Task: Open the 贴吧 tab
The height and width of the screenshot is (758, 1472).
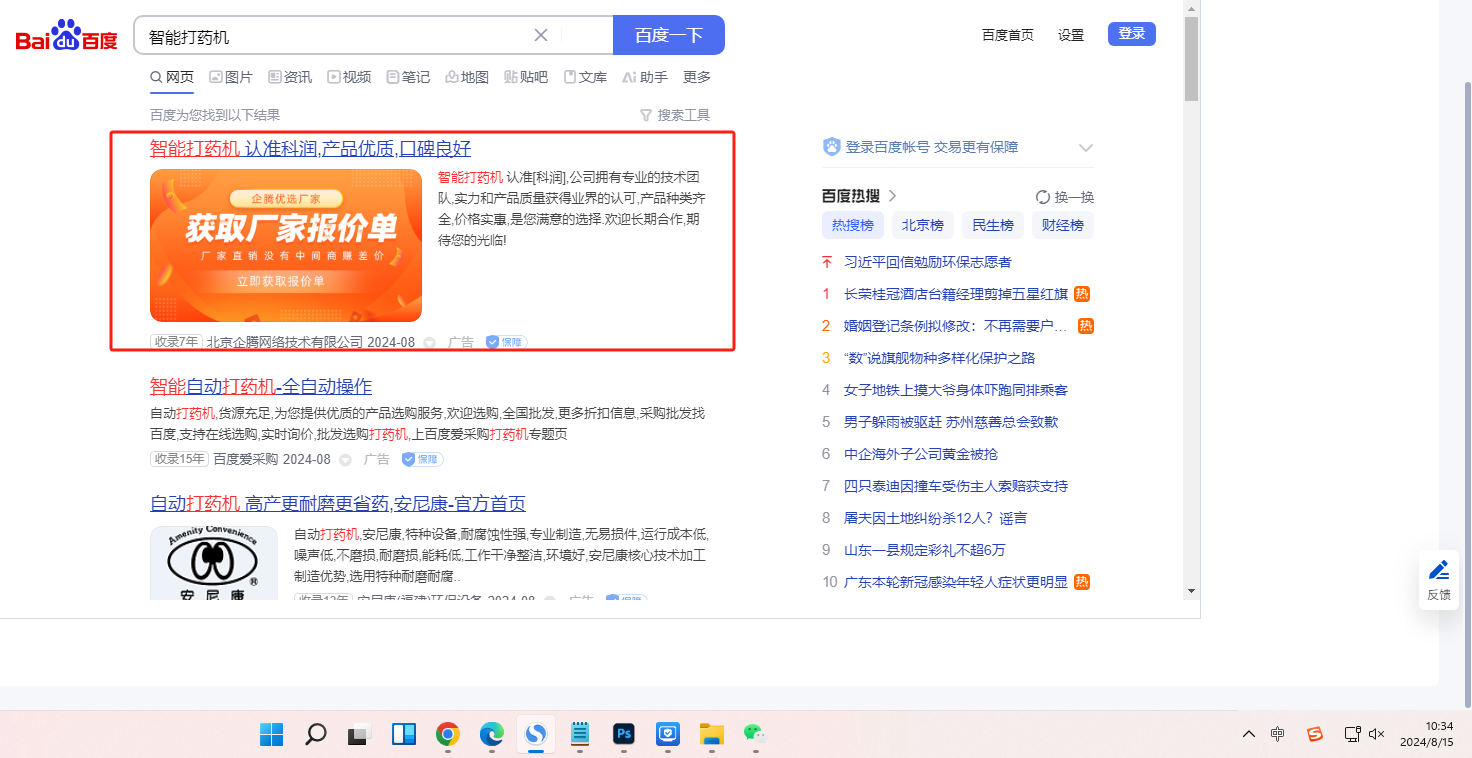Action: click(526, 77)
